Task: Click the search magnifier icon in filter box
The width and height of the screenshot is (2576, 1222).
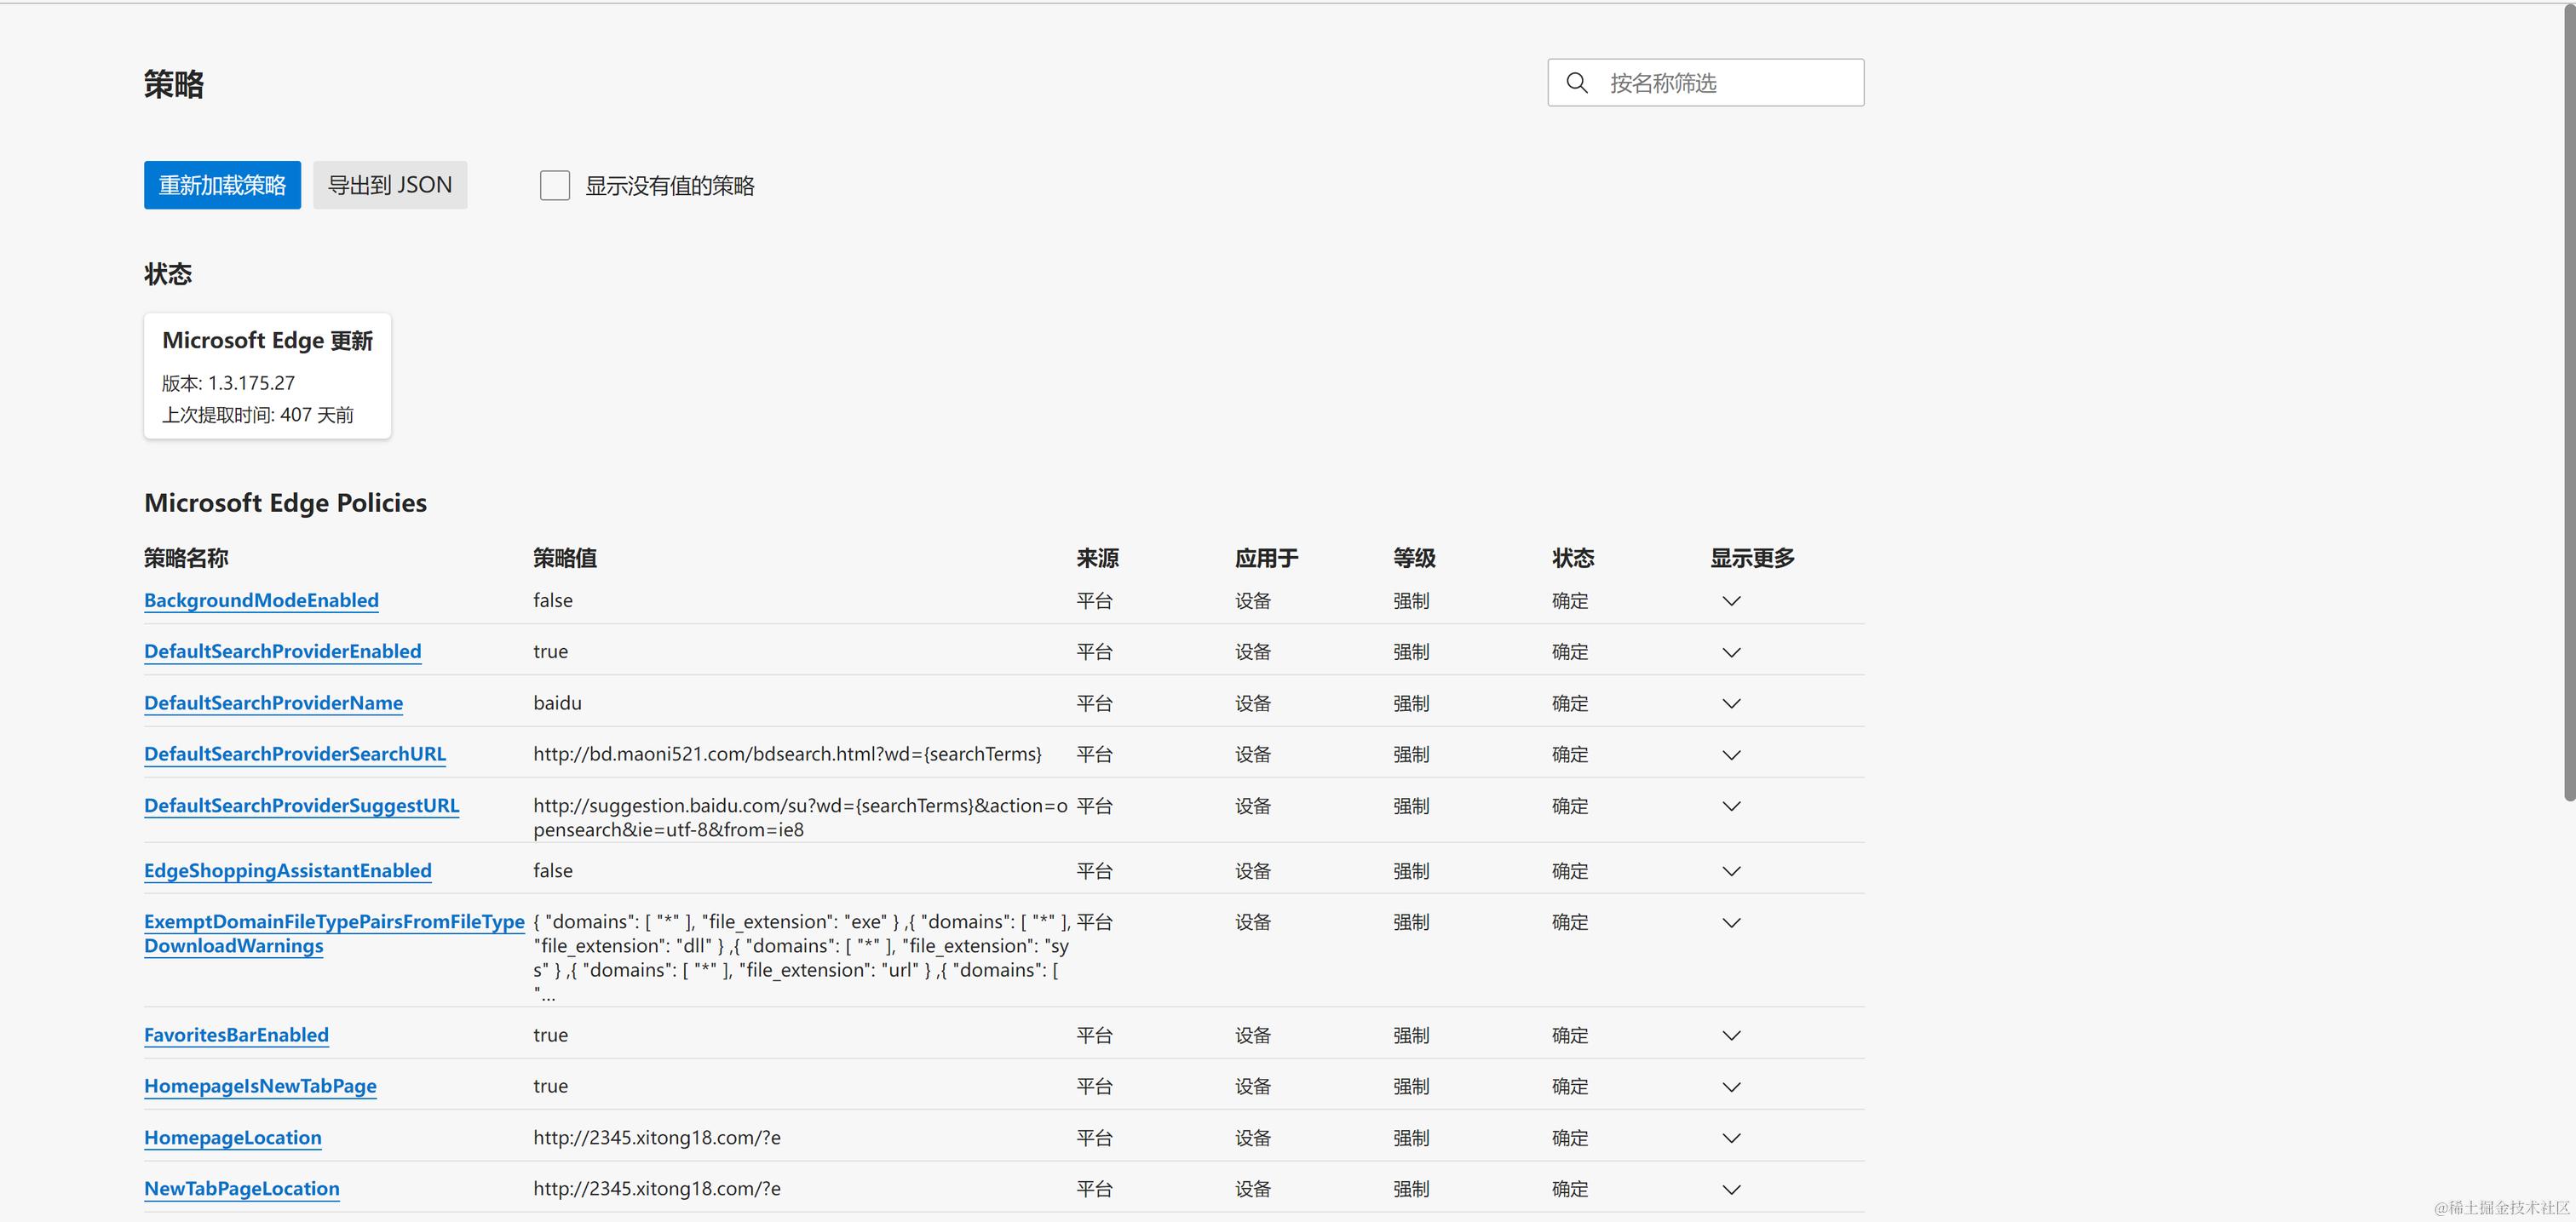Action: (1577, 83)
